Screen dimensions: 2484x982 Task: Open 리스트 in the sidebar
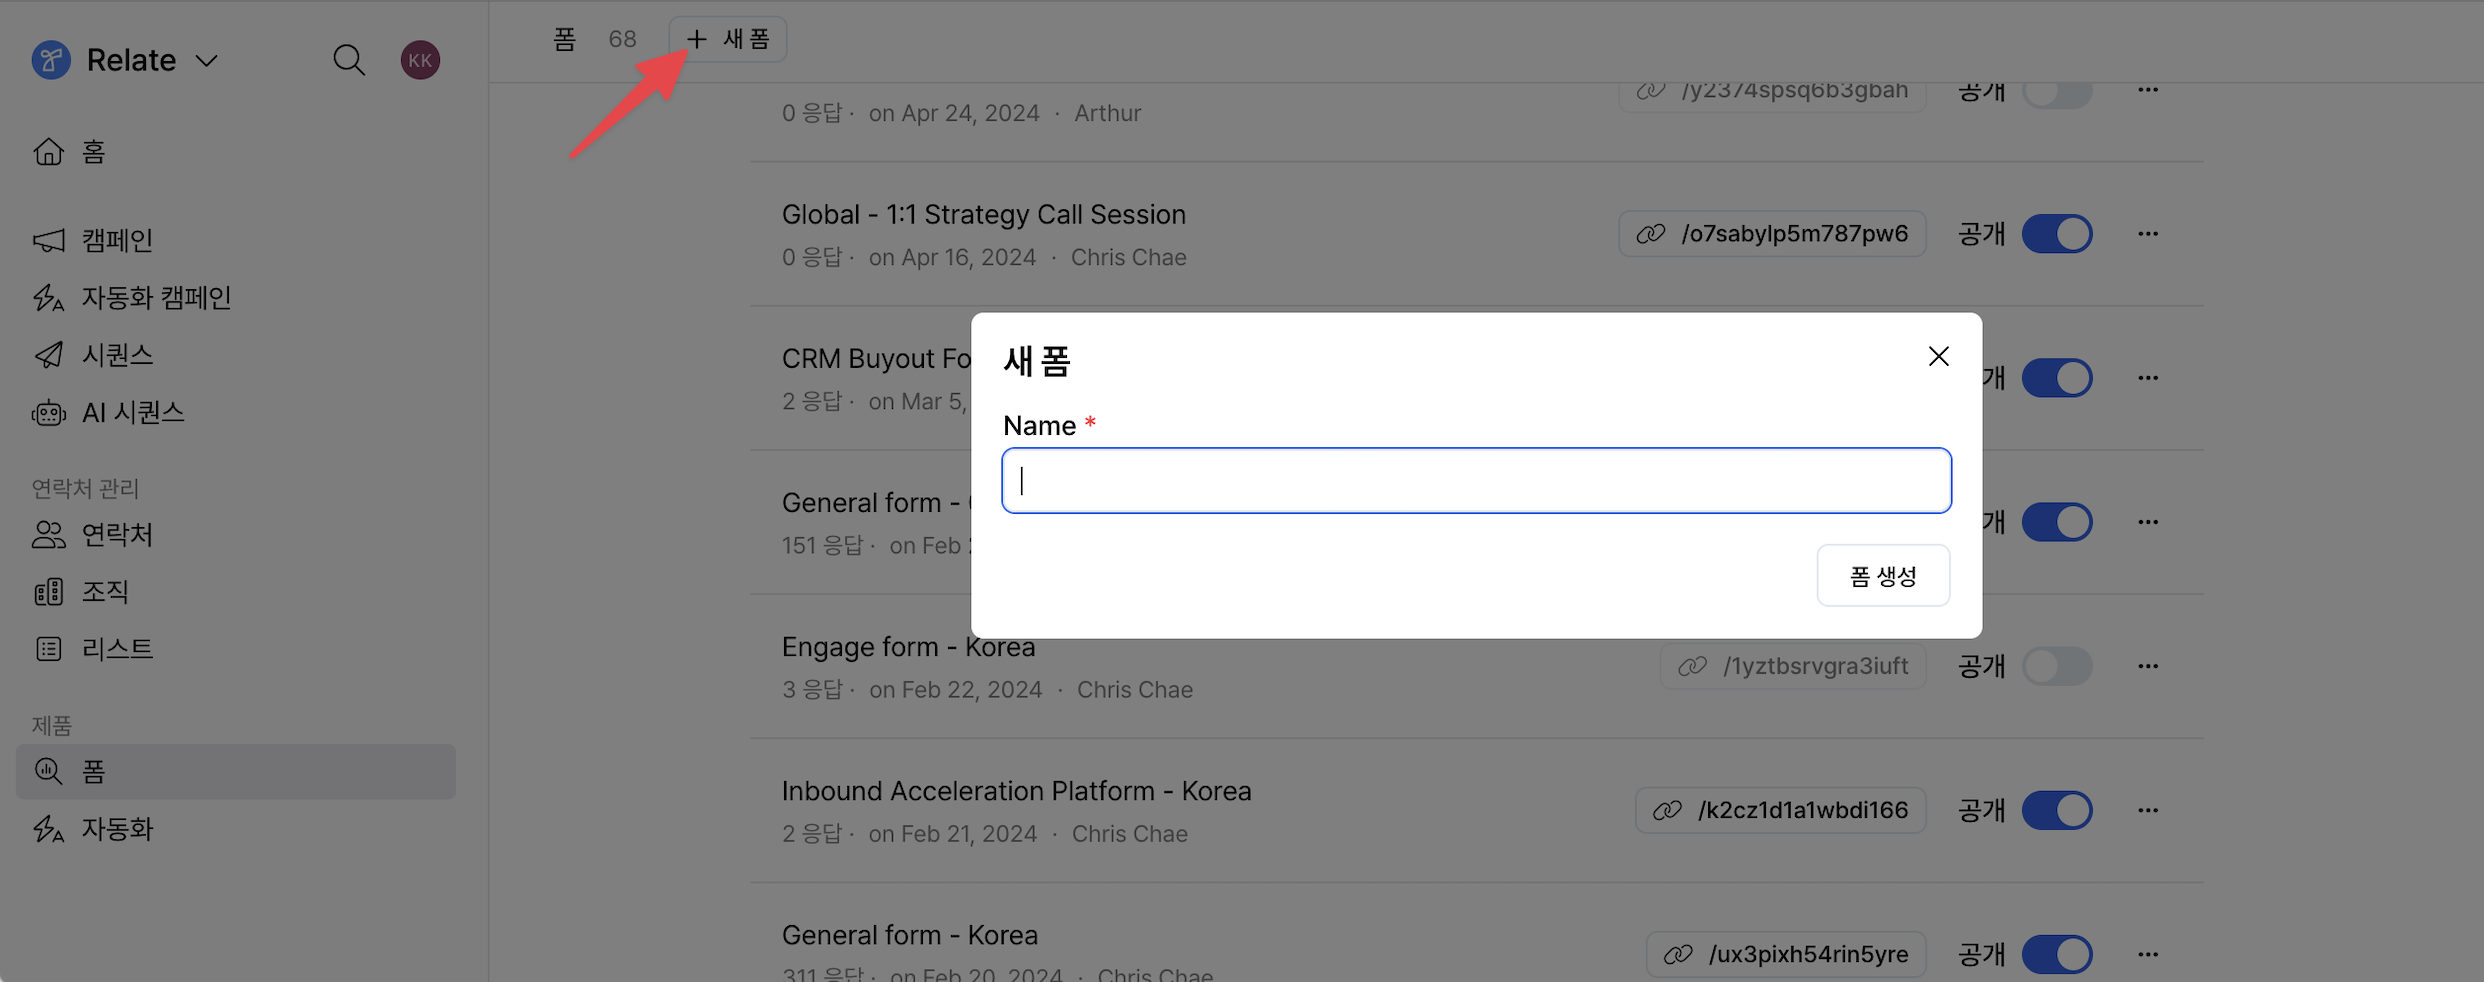[236, 649]
